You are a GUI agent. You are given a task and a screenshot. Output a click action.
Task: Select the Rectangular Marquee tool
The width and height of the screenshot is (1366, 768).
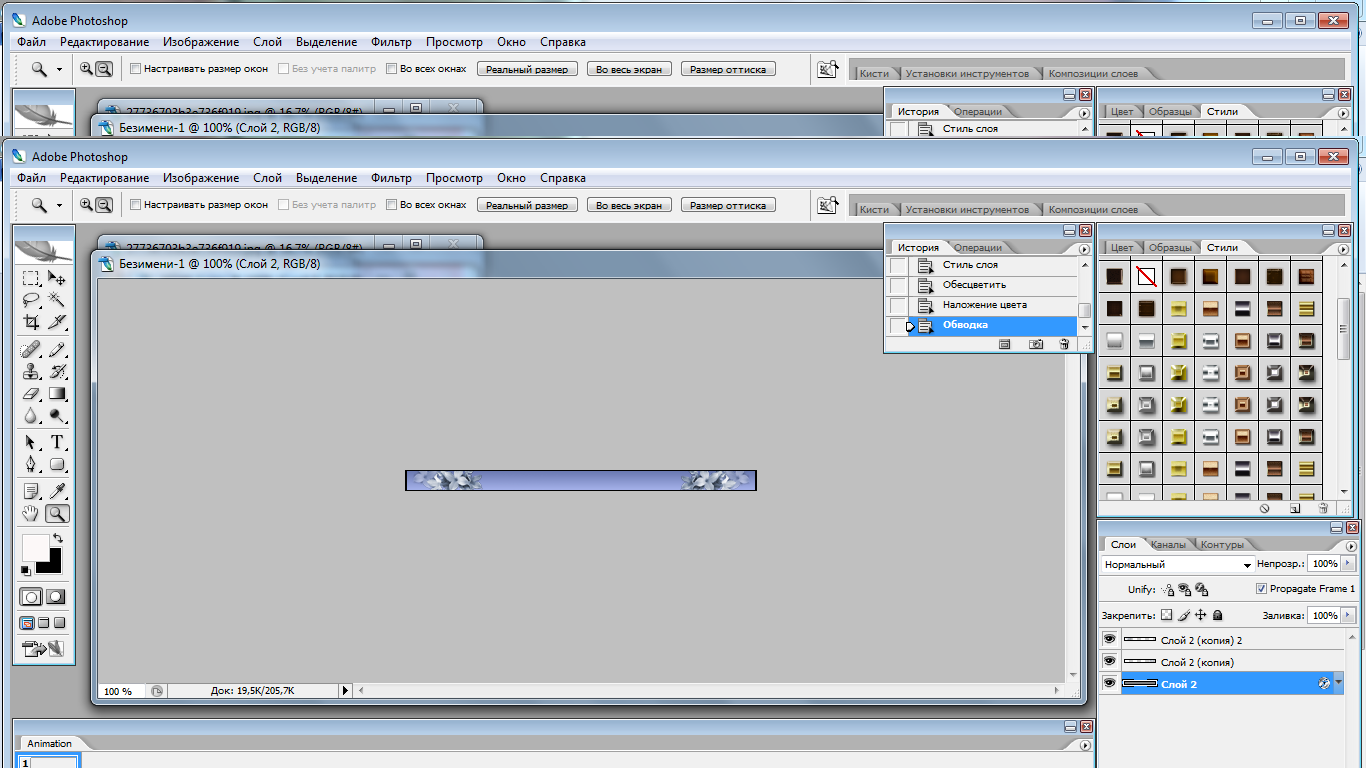pos(31,278)
